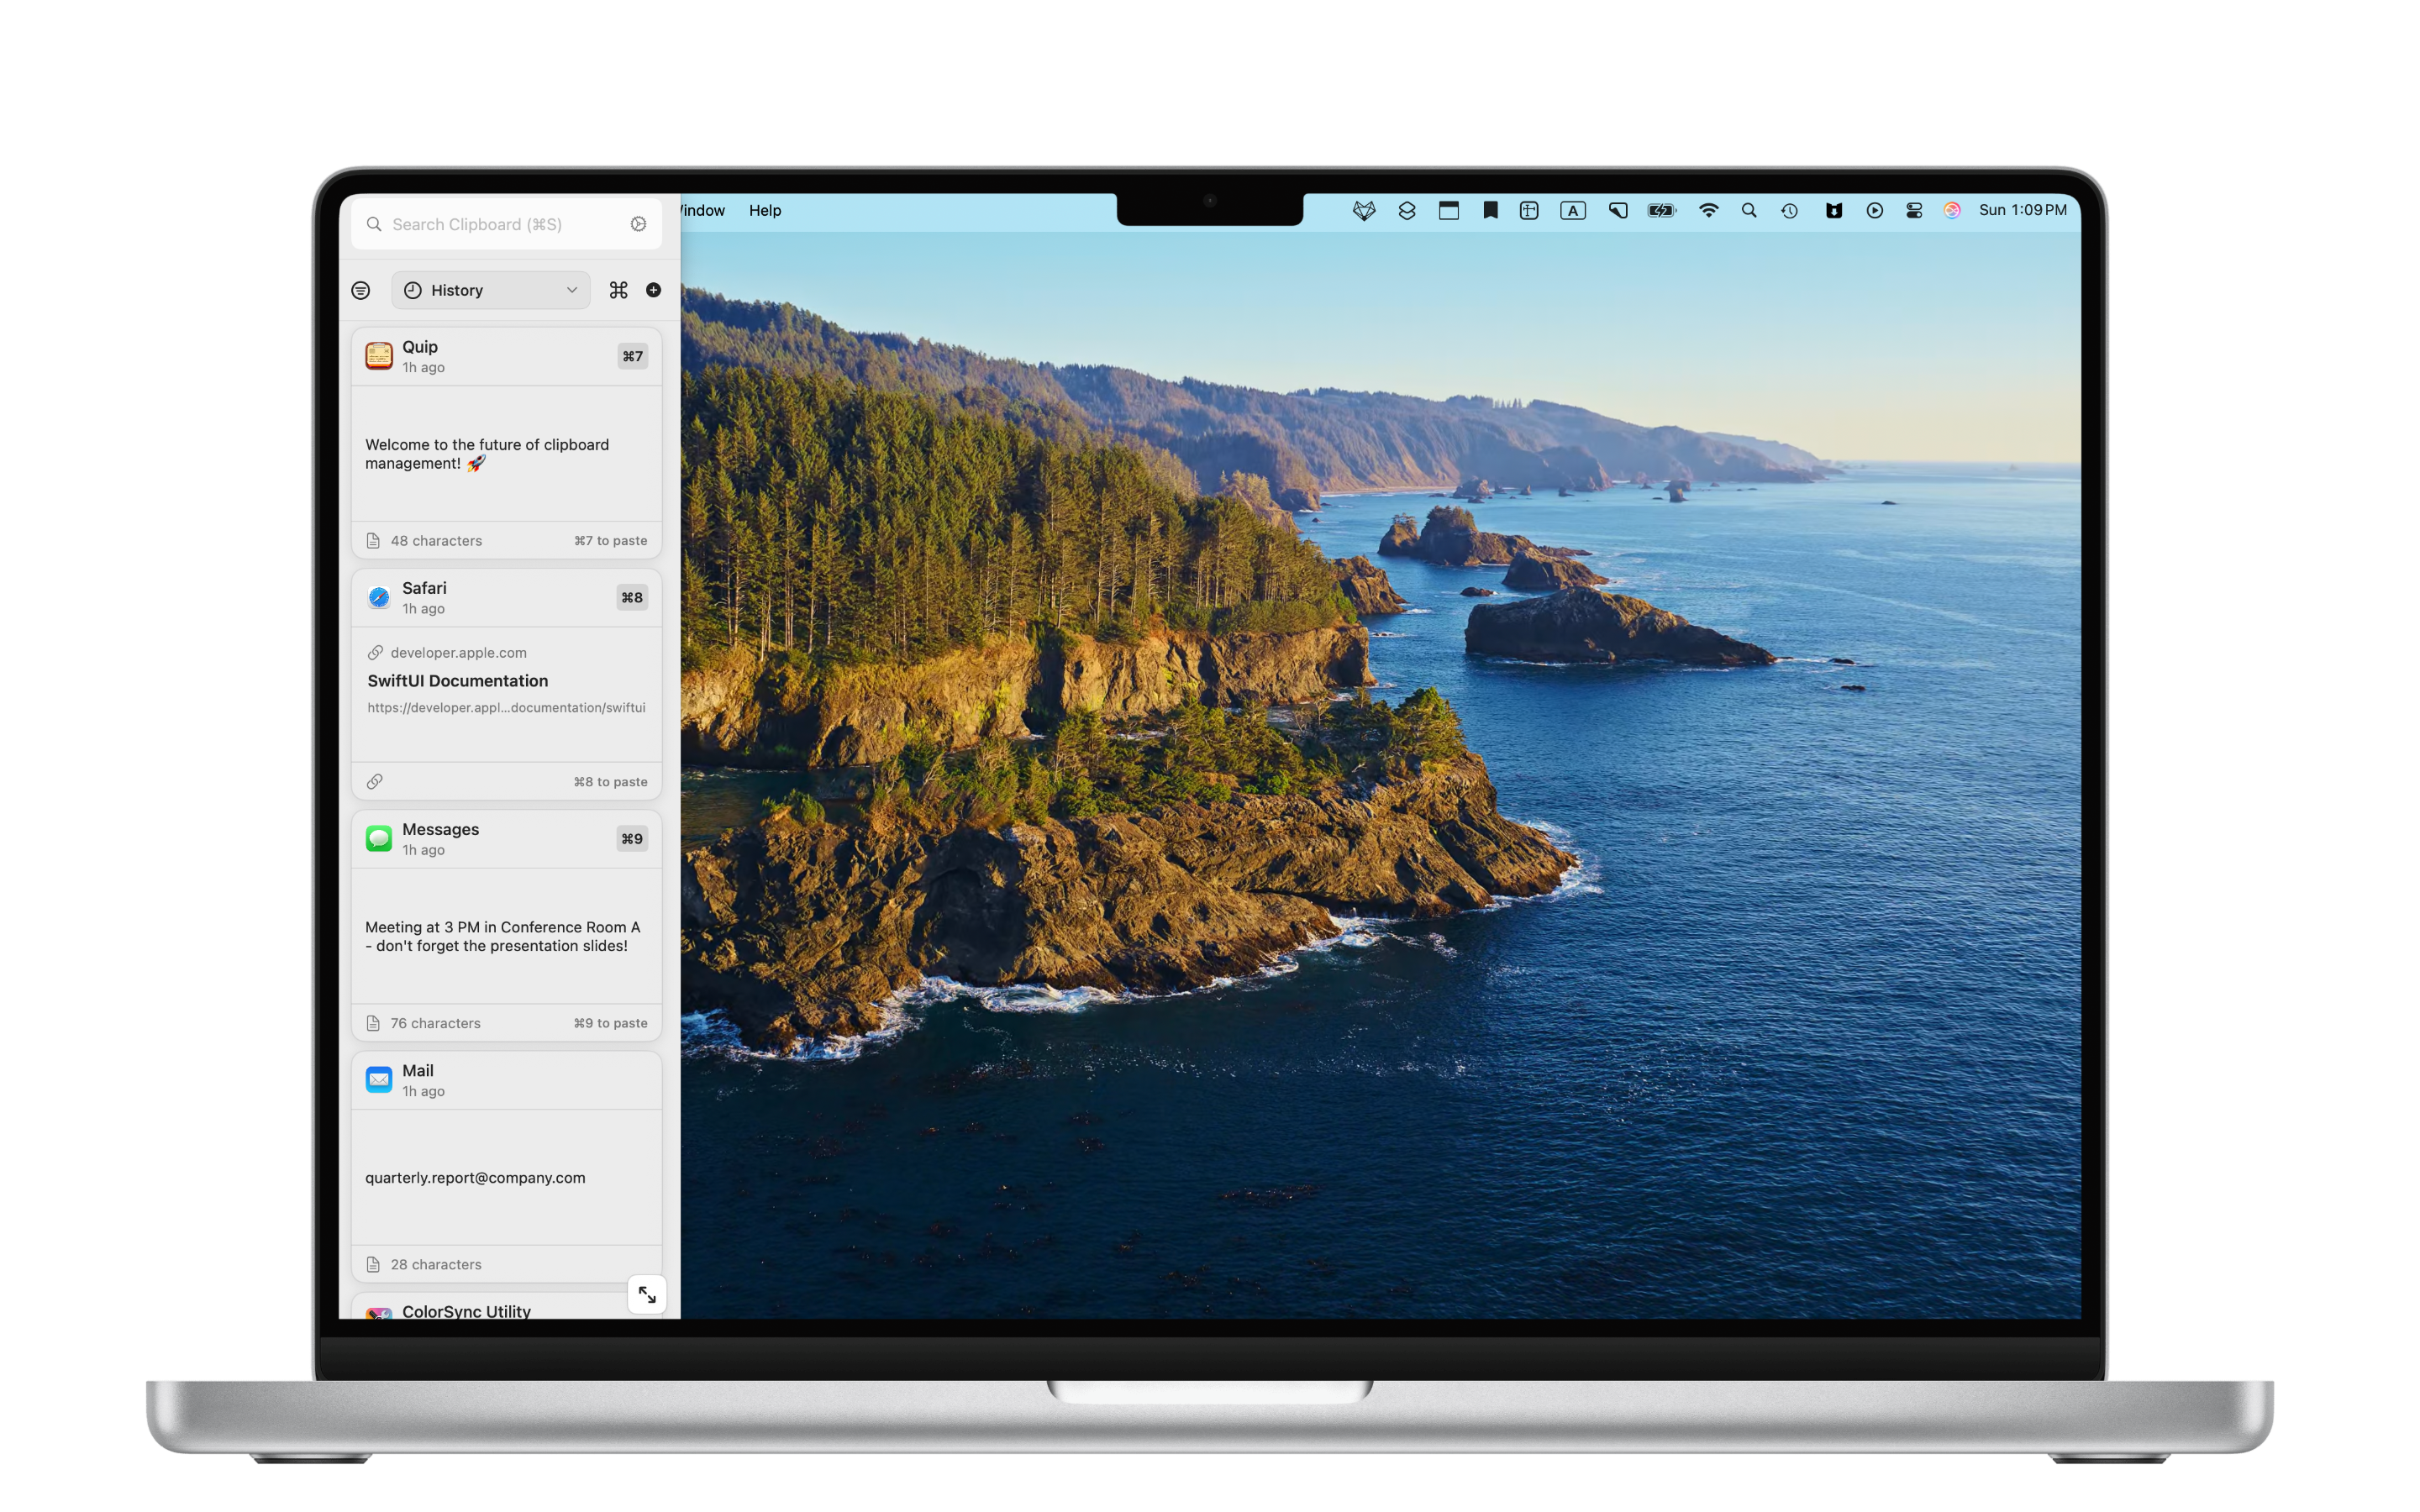Click the fox-head menu bar icon
This screenshot has width=2420, height=1512.
[x=1364, y=210]
